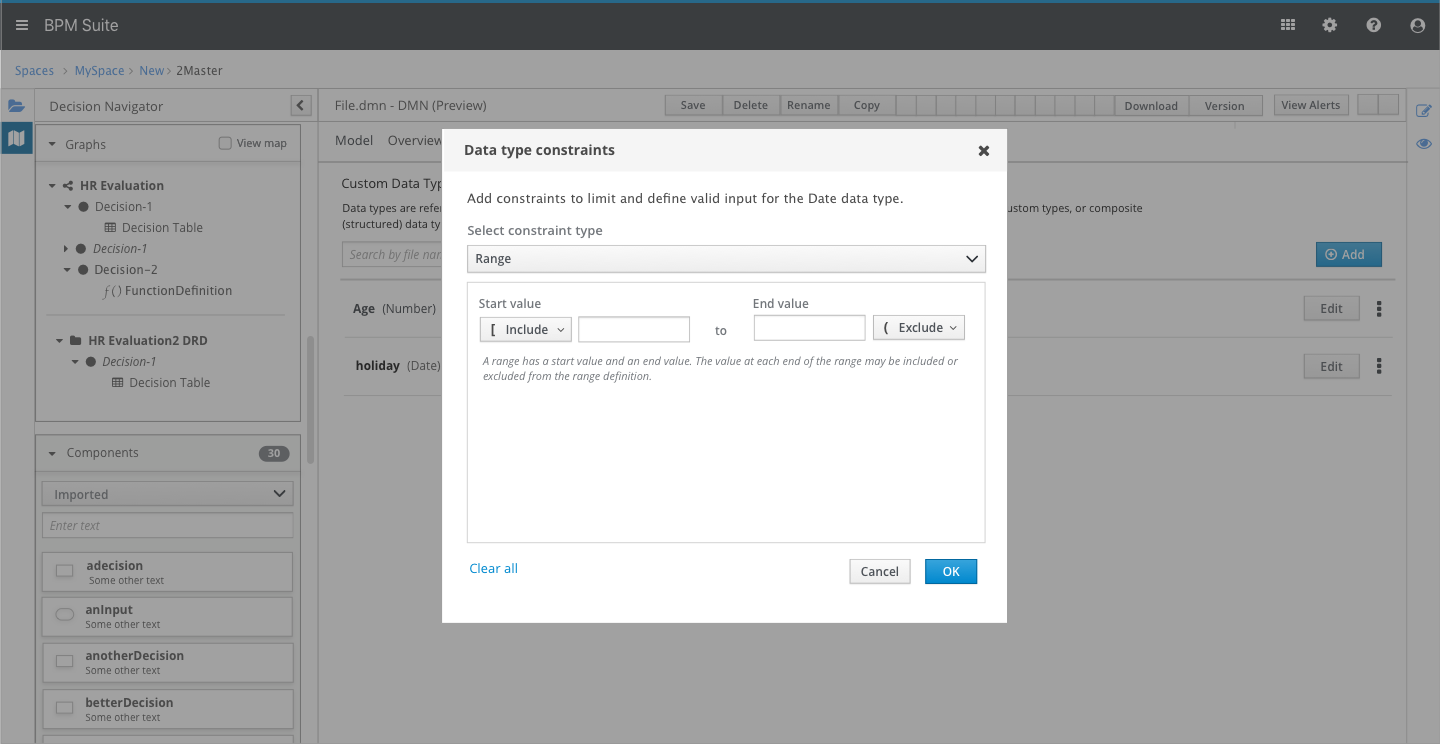The image size is (1440, 744).
Task: Open the start value Include dropdown
Action: click(x=525, y=329)
